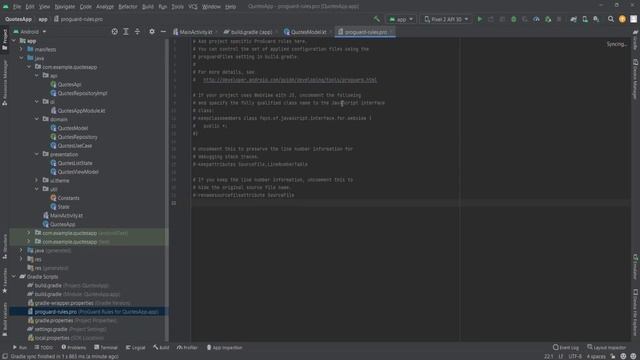
Task: Expand the manifests folder
Action: 22,49
